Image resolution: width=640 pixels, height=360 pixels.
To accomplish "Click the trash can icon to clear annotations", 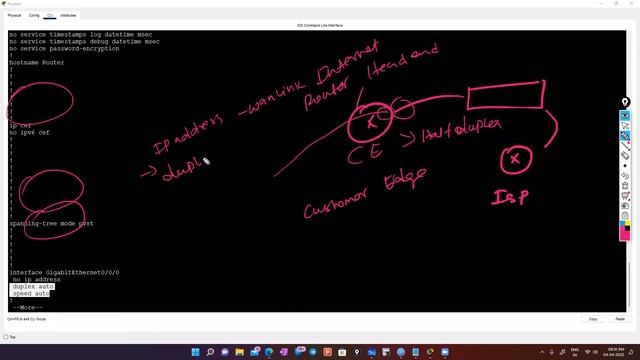I will tap(625, 186).
